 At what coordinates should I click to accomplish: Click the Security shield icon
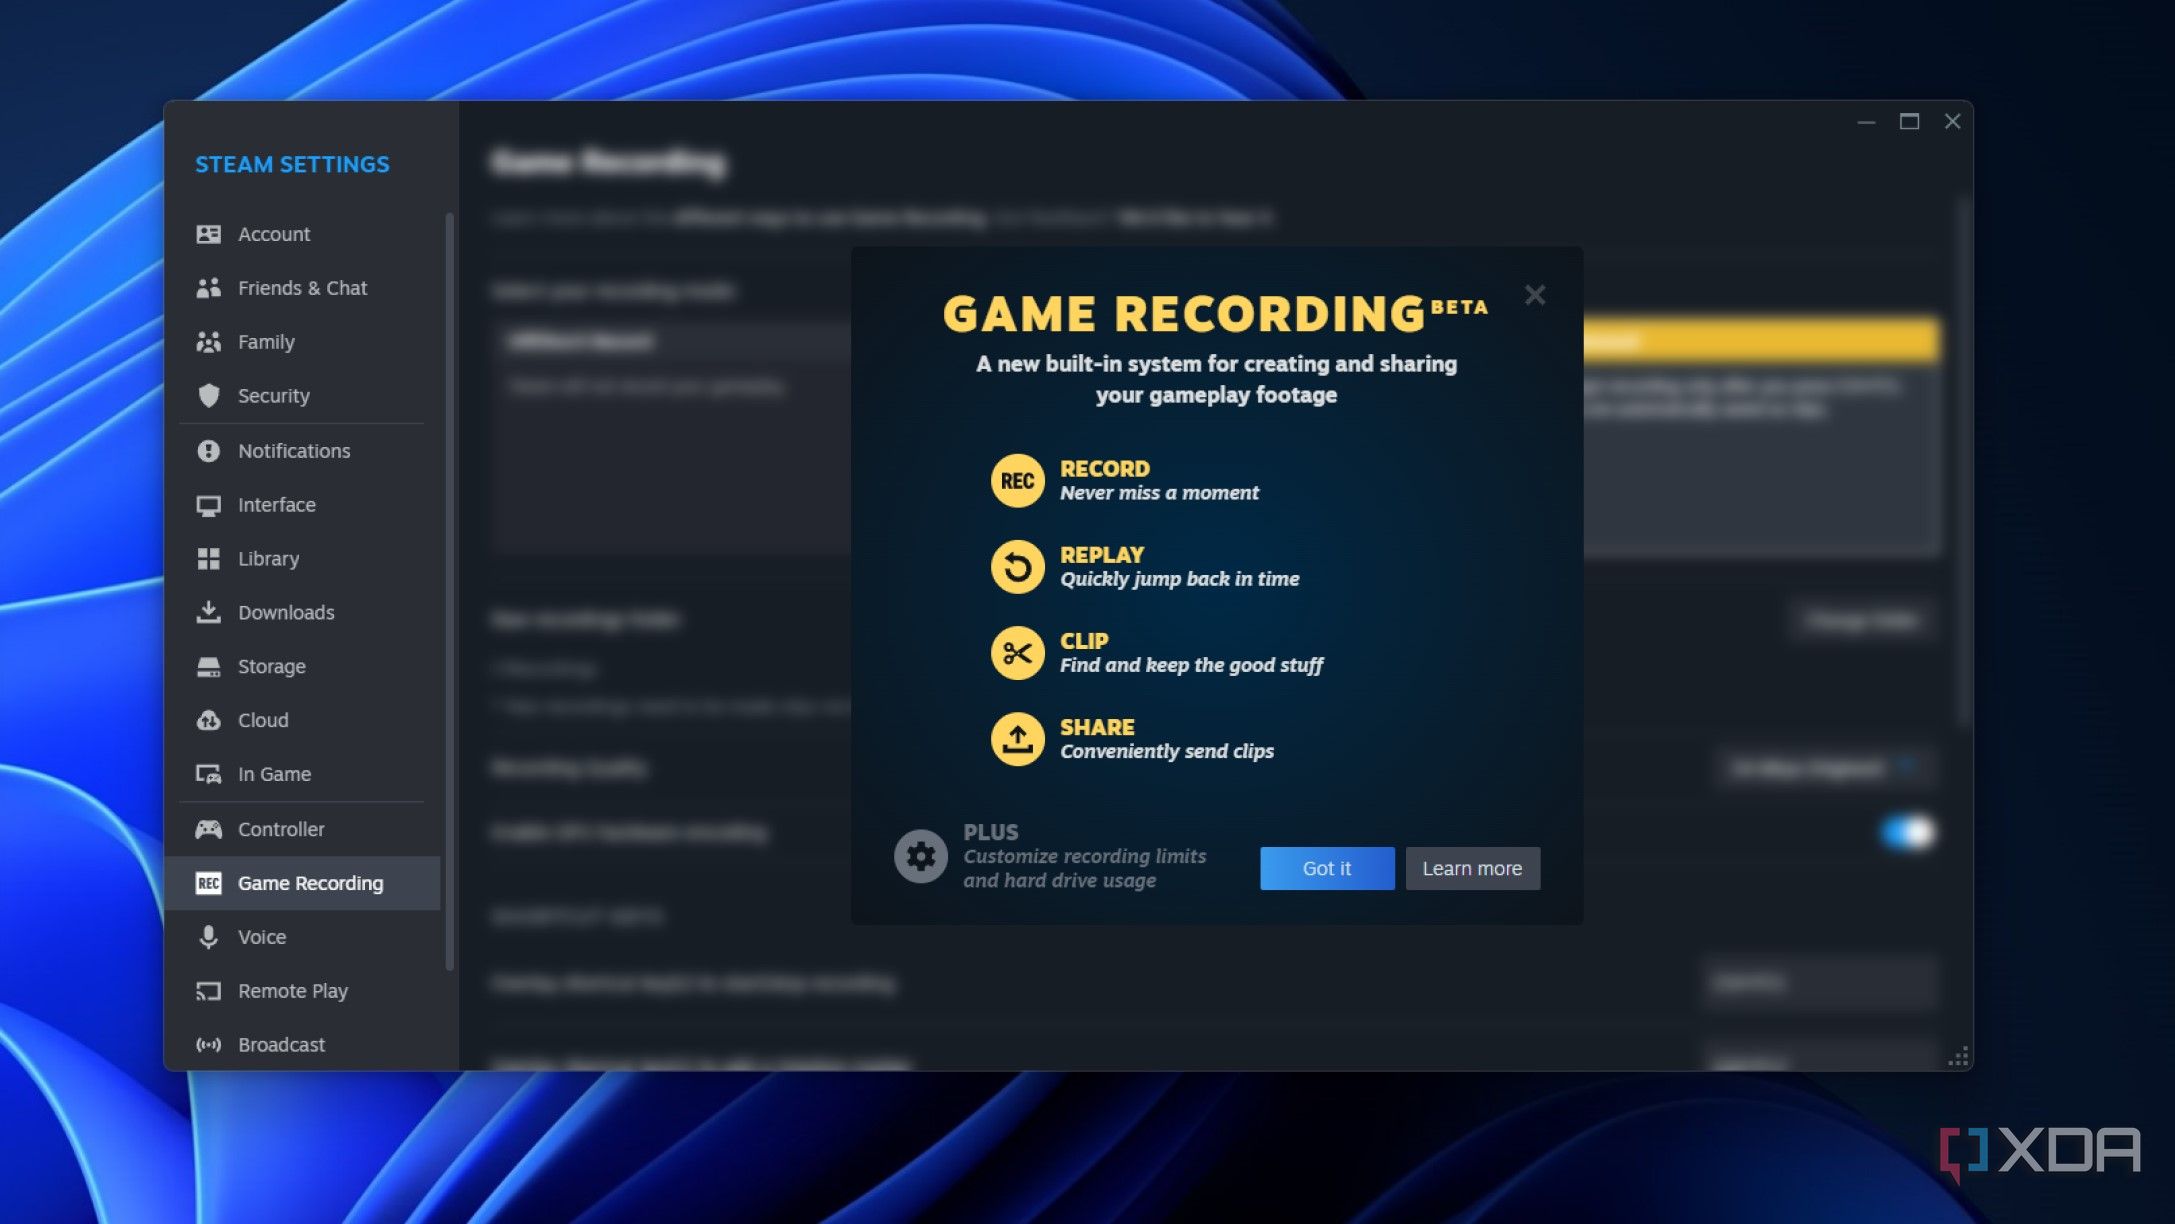210,396
